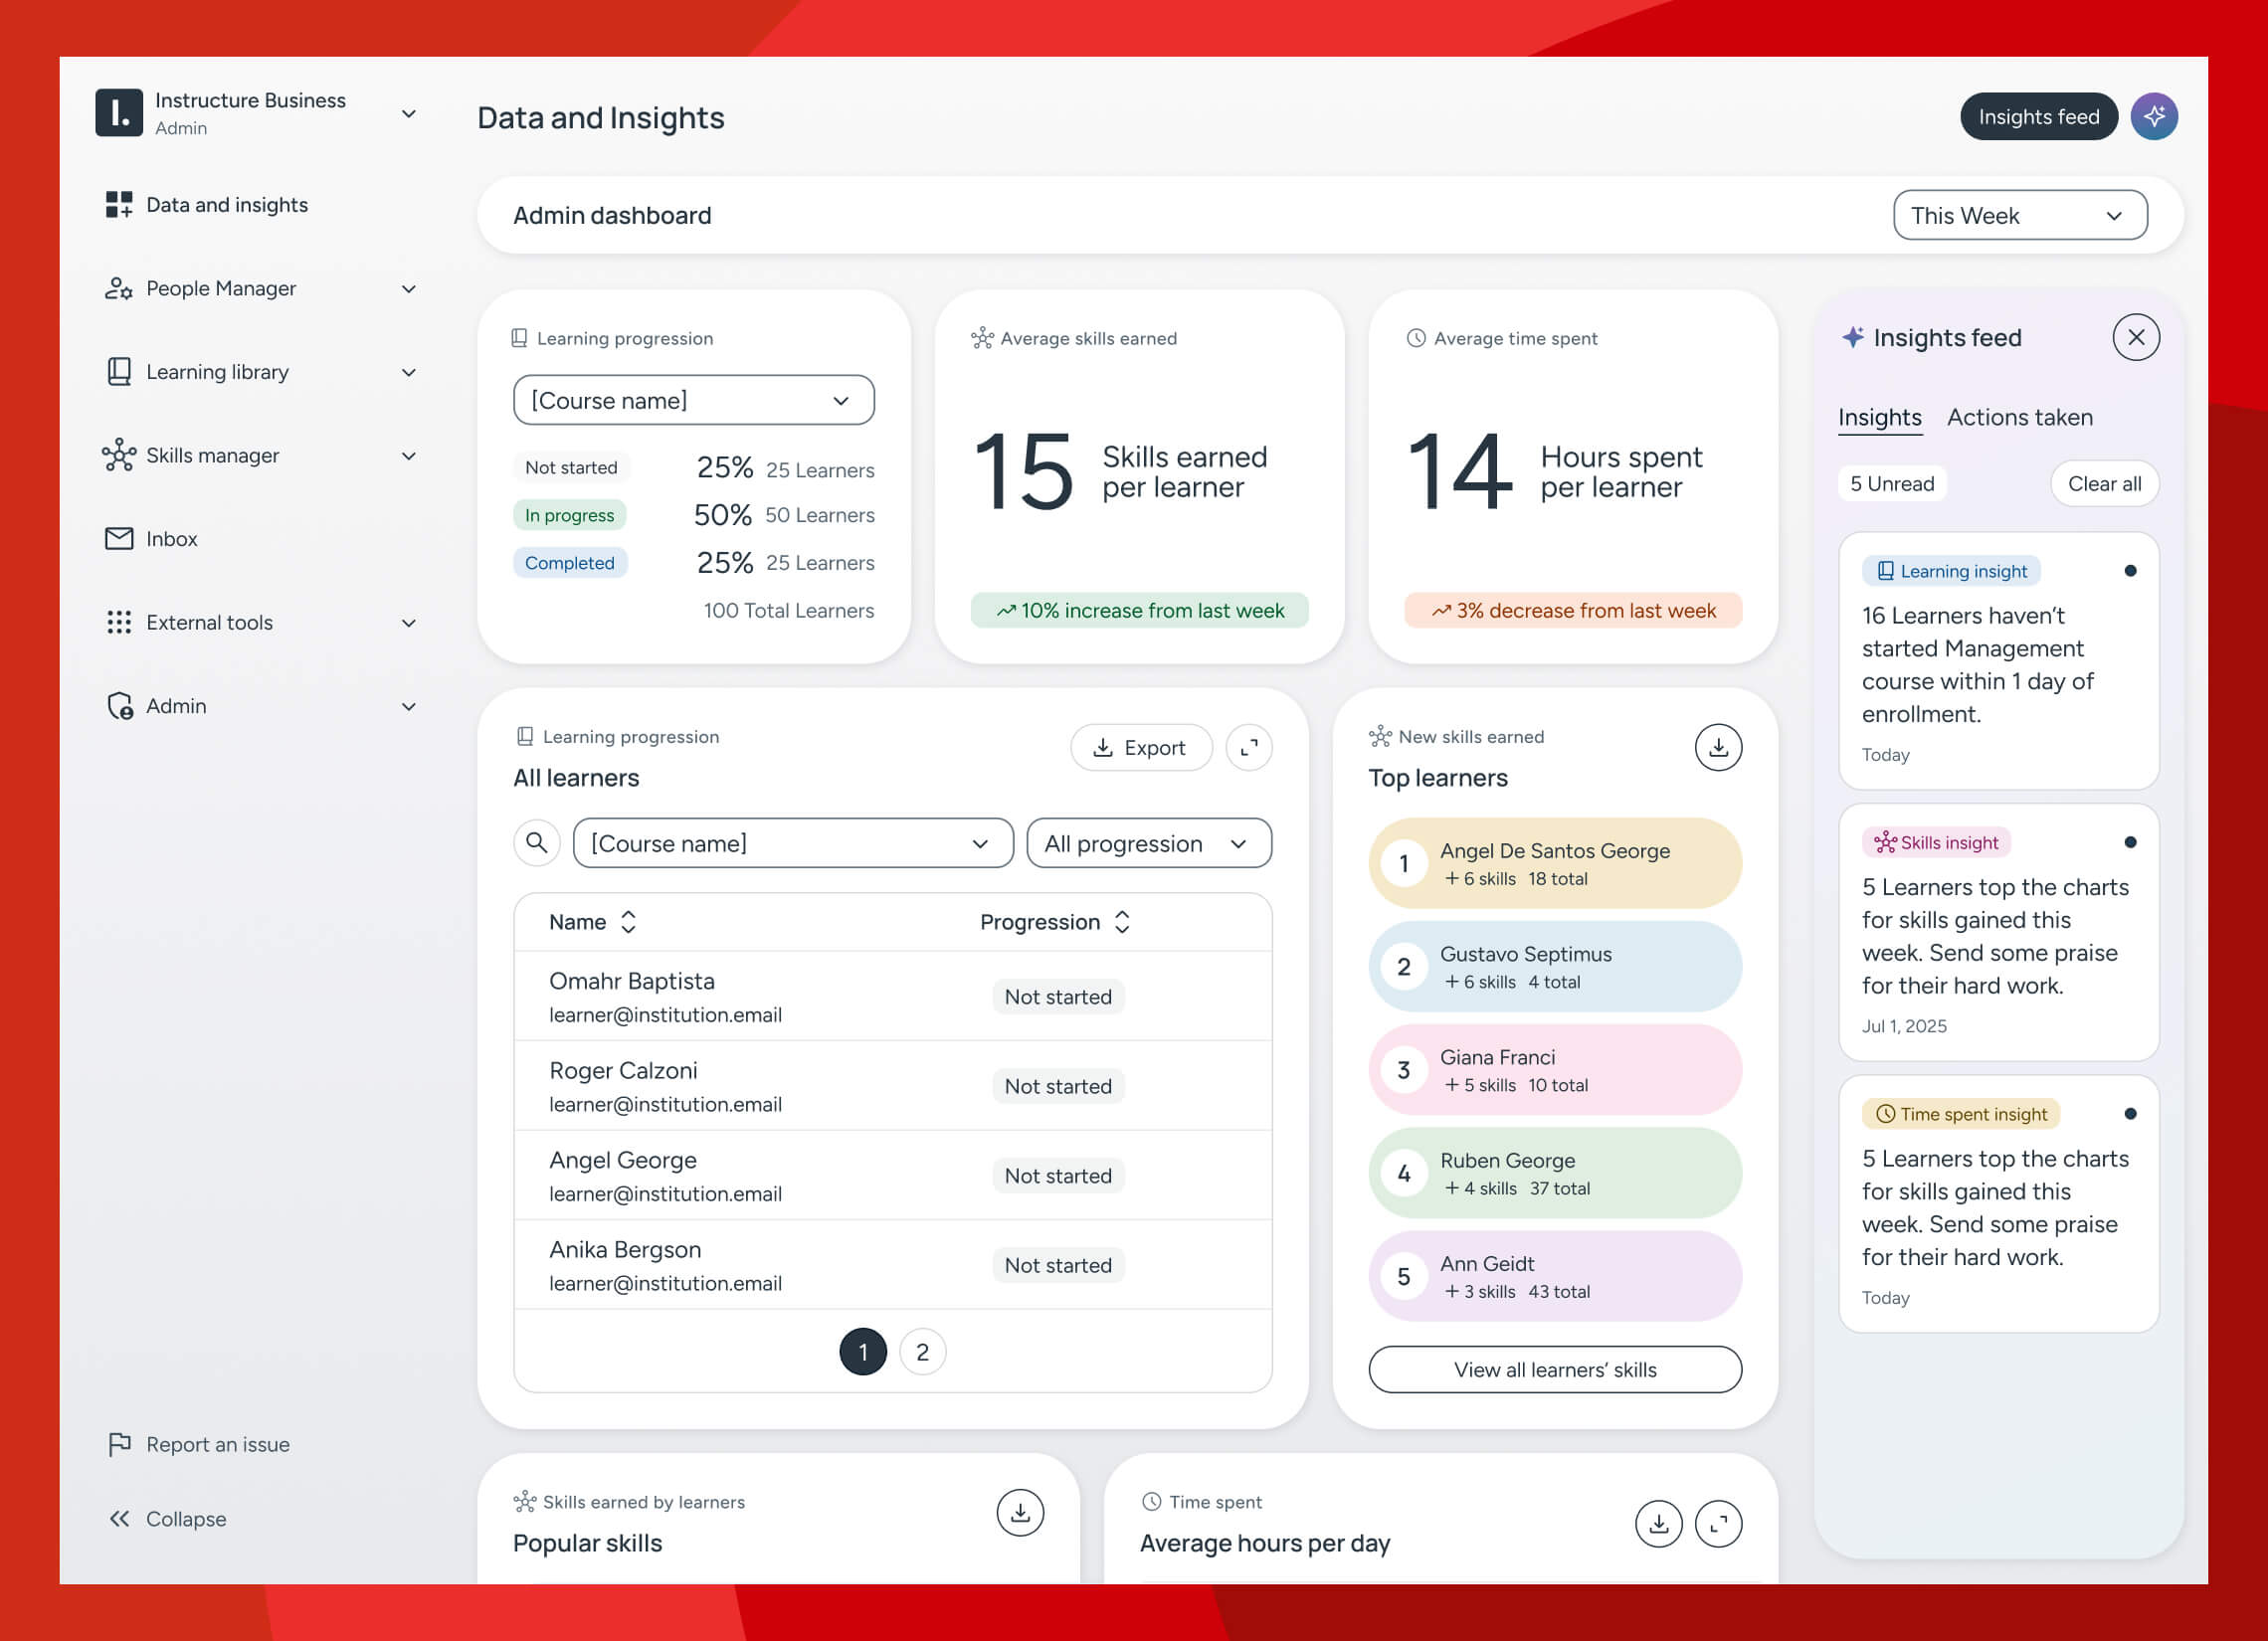Click the Export button
The image size is (2268, 1641).
pos(1140,748)
